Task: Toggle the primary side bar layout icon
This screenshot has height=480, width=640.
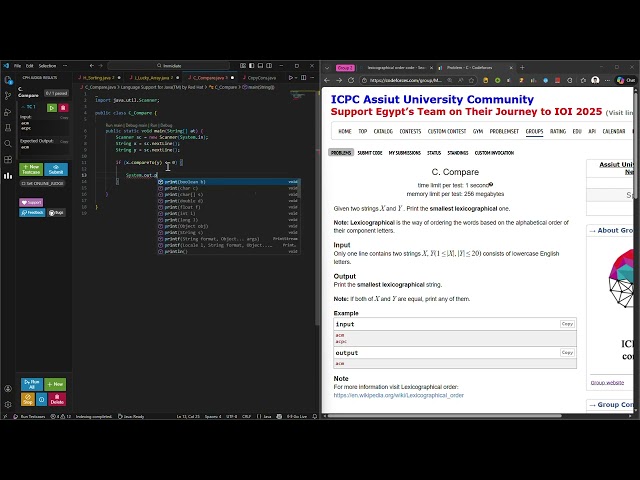Action: click(x=252, y=66)
